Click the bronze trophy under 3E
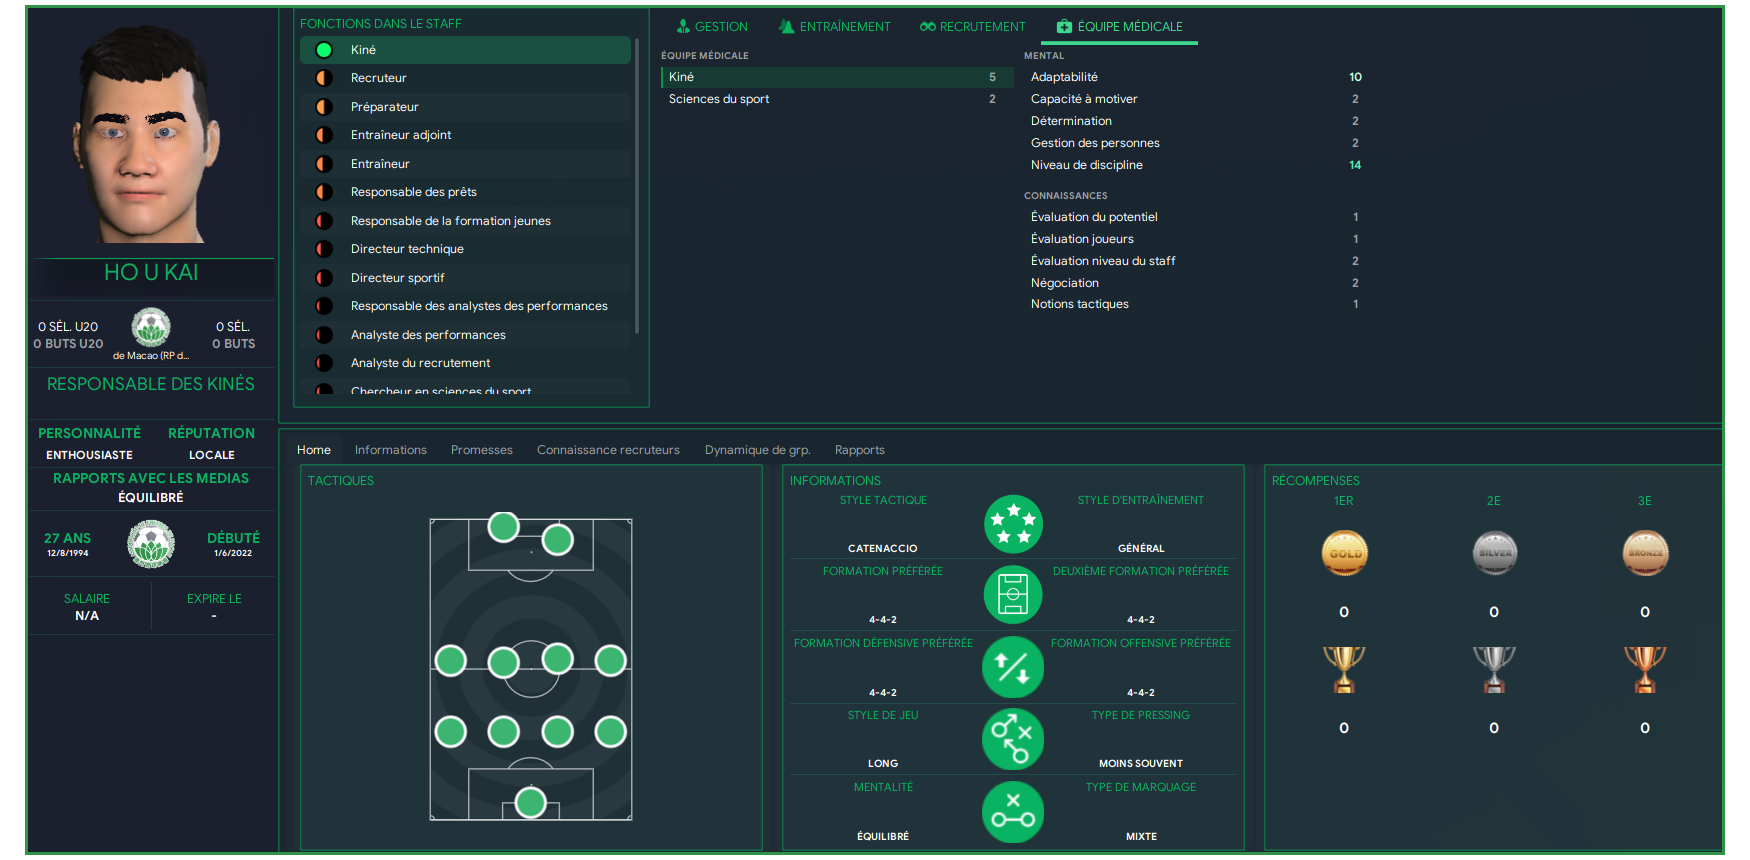 (x=1645, y=669)
